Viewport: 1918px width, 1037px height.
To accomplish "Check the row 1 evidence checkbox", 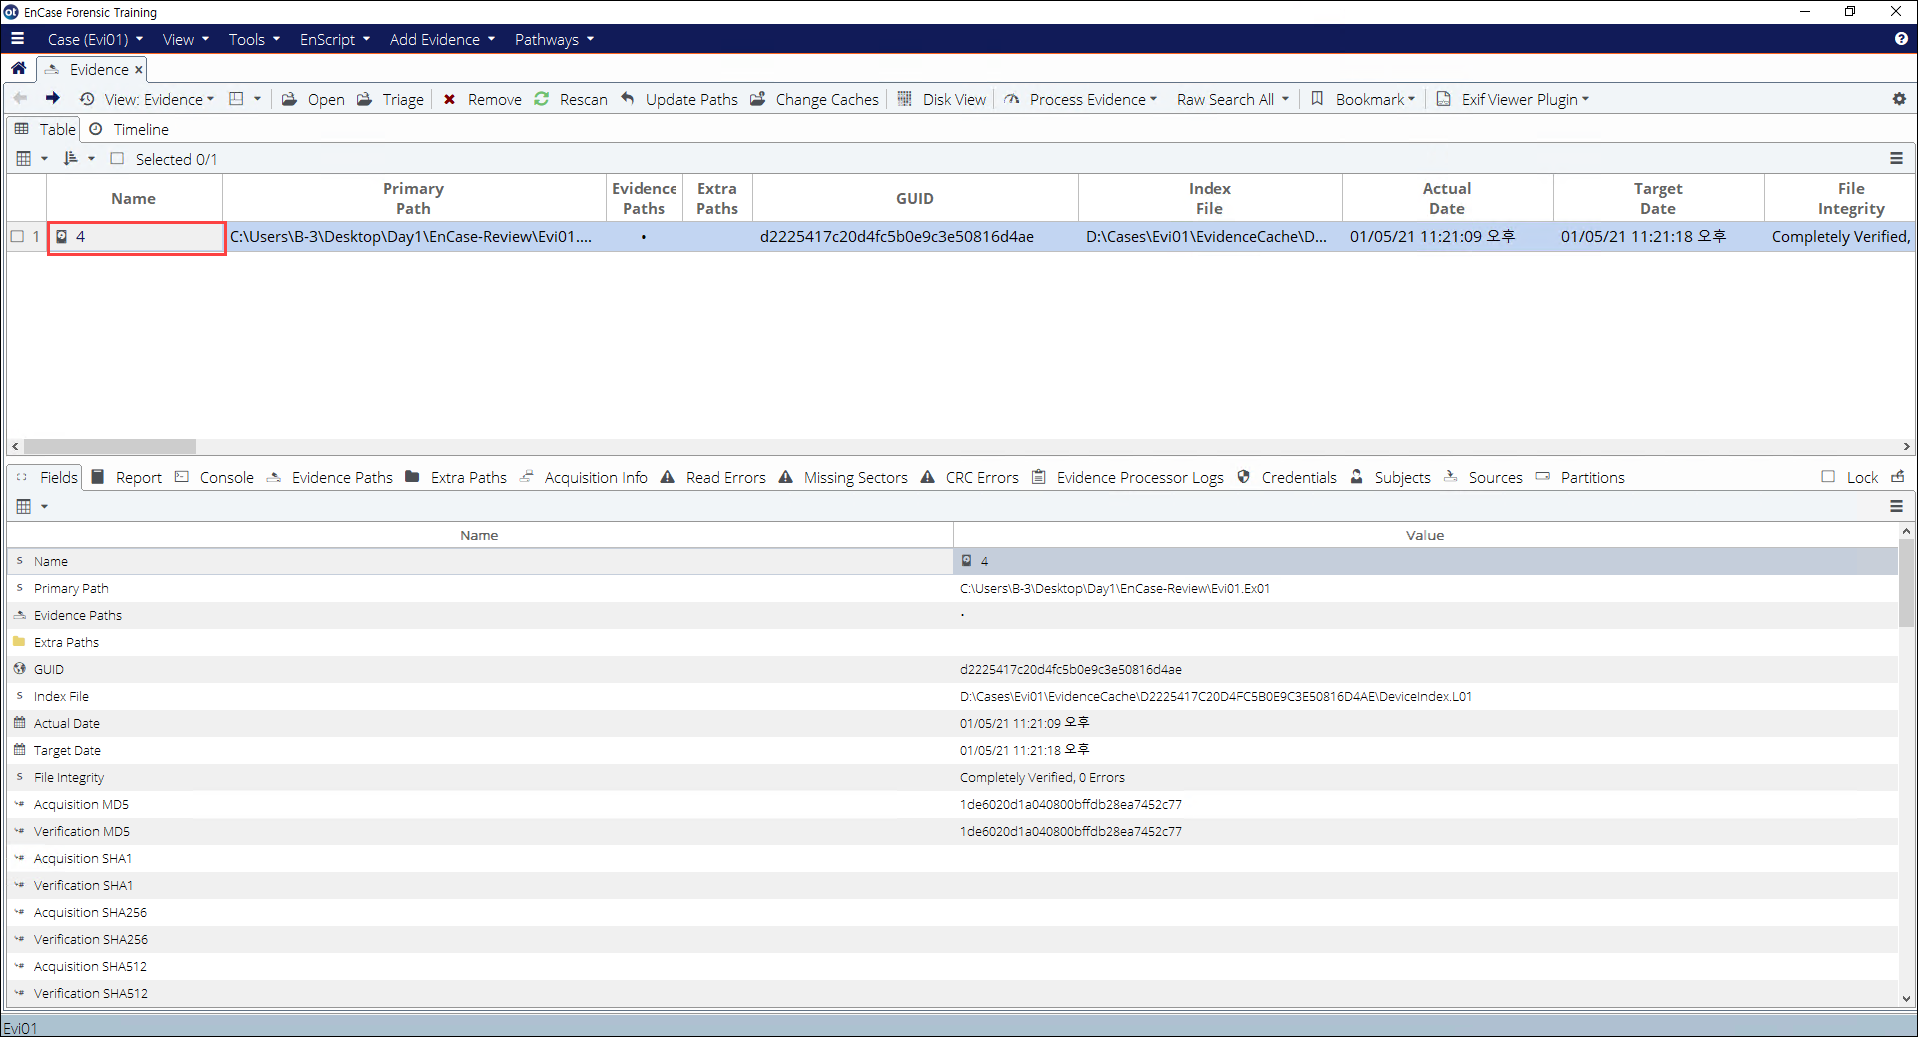I will pyautogui.click(x=17, y=237).
